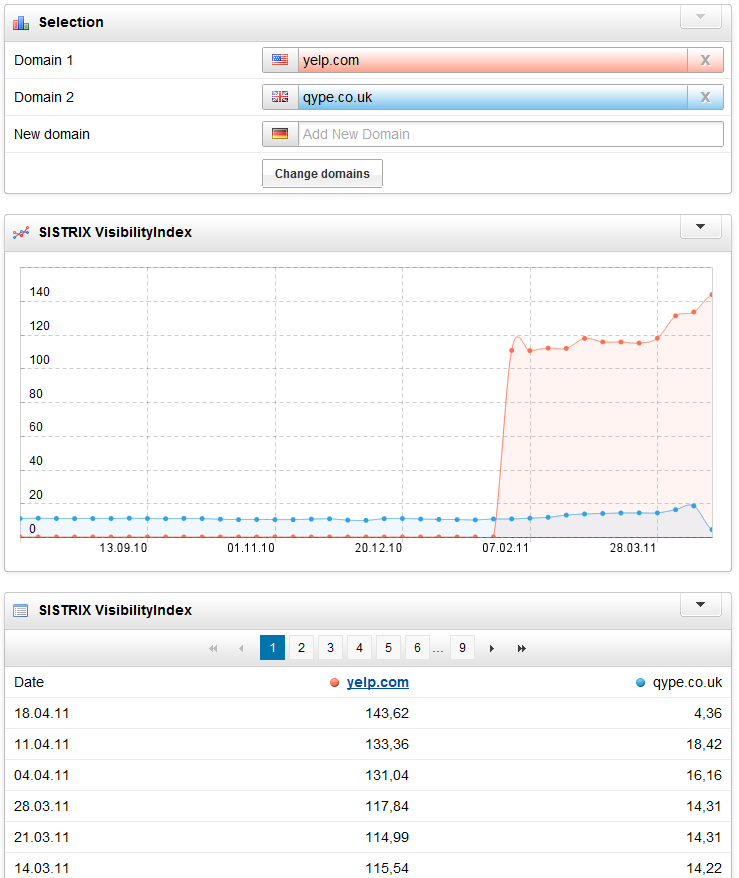Expand the Selection panel dropdown arrow

[x=700, y=17]
